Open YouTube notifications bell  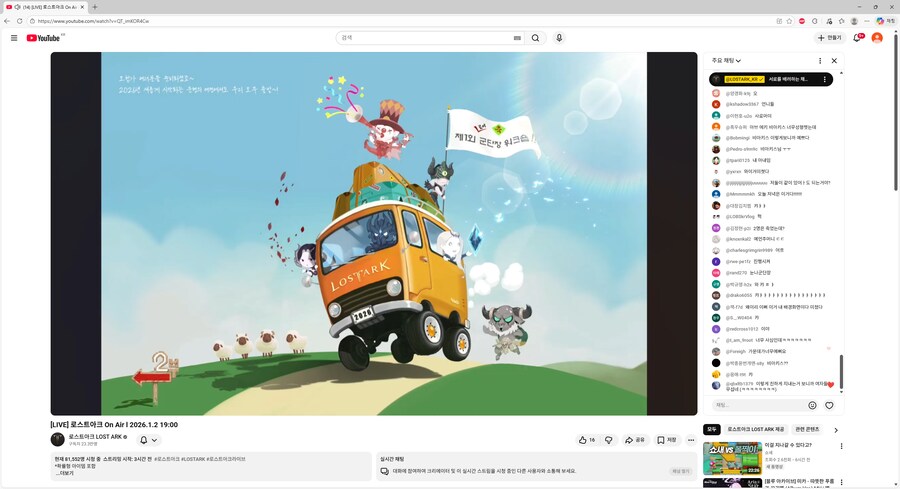tap(857, 38)
